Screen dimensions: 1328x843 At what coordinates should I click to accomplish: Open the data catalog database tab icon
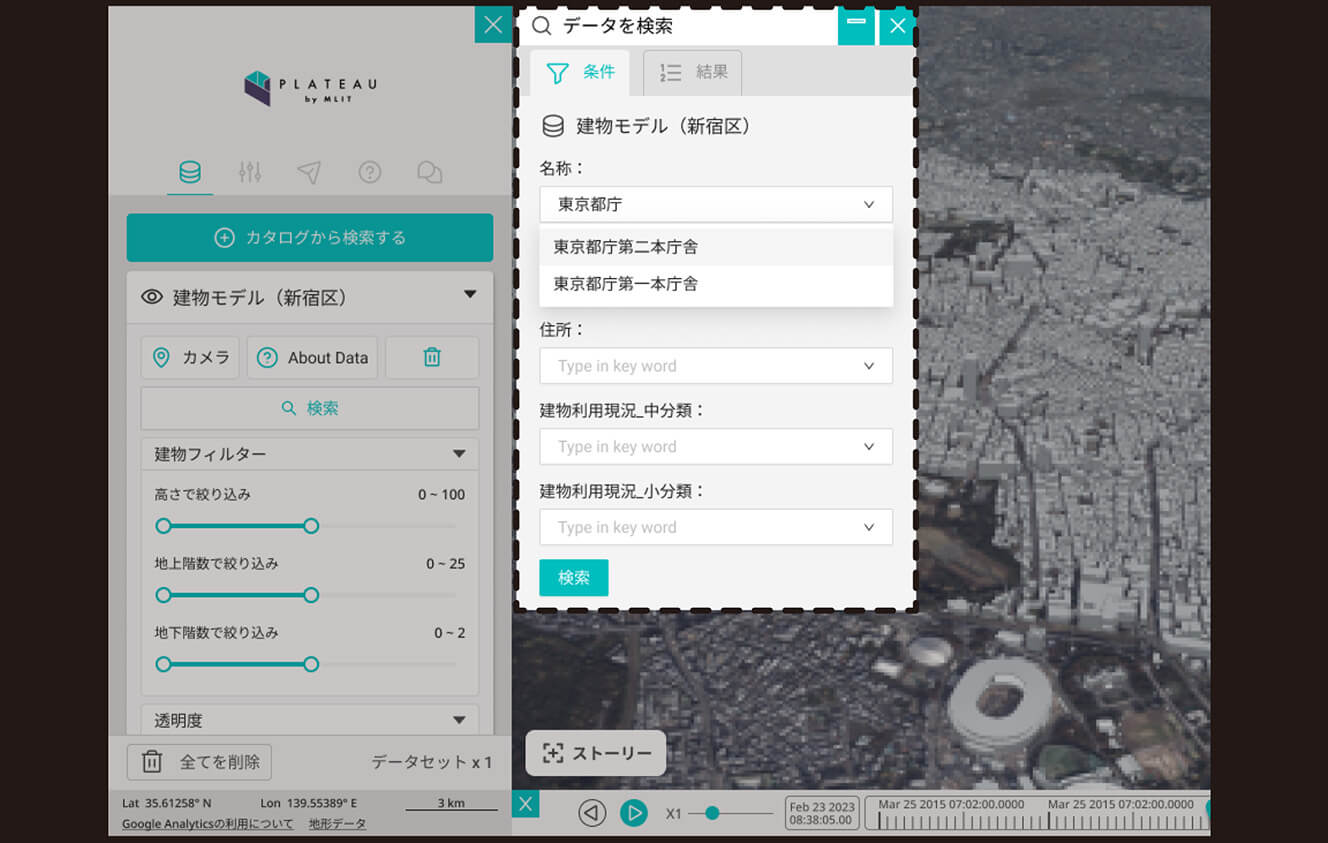(x=190, y=172)
